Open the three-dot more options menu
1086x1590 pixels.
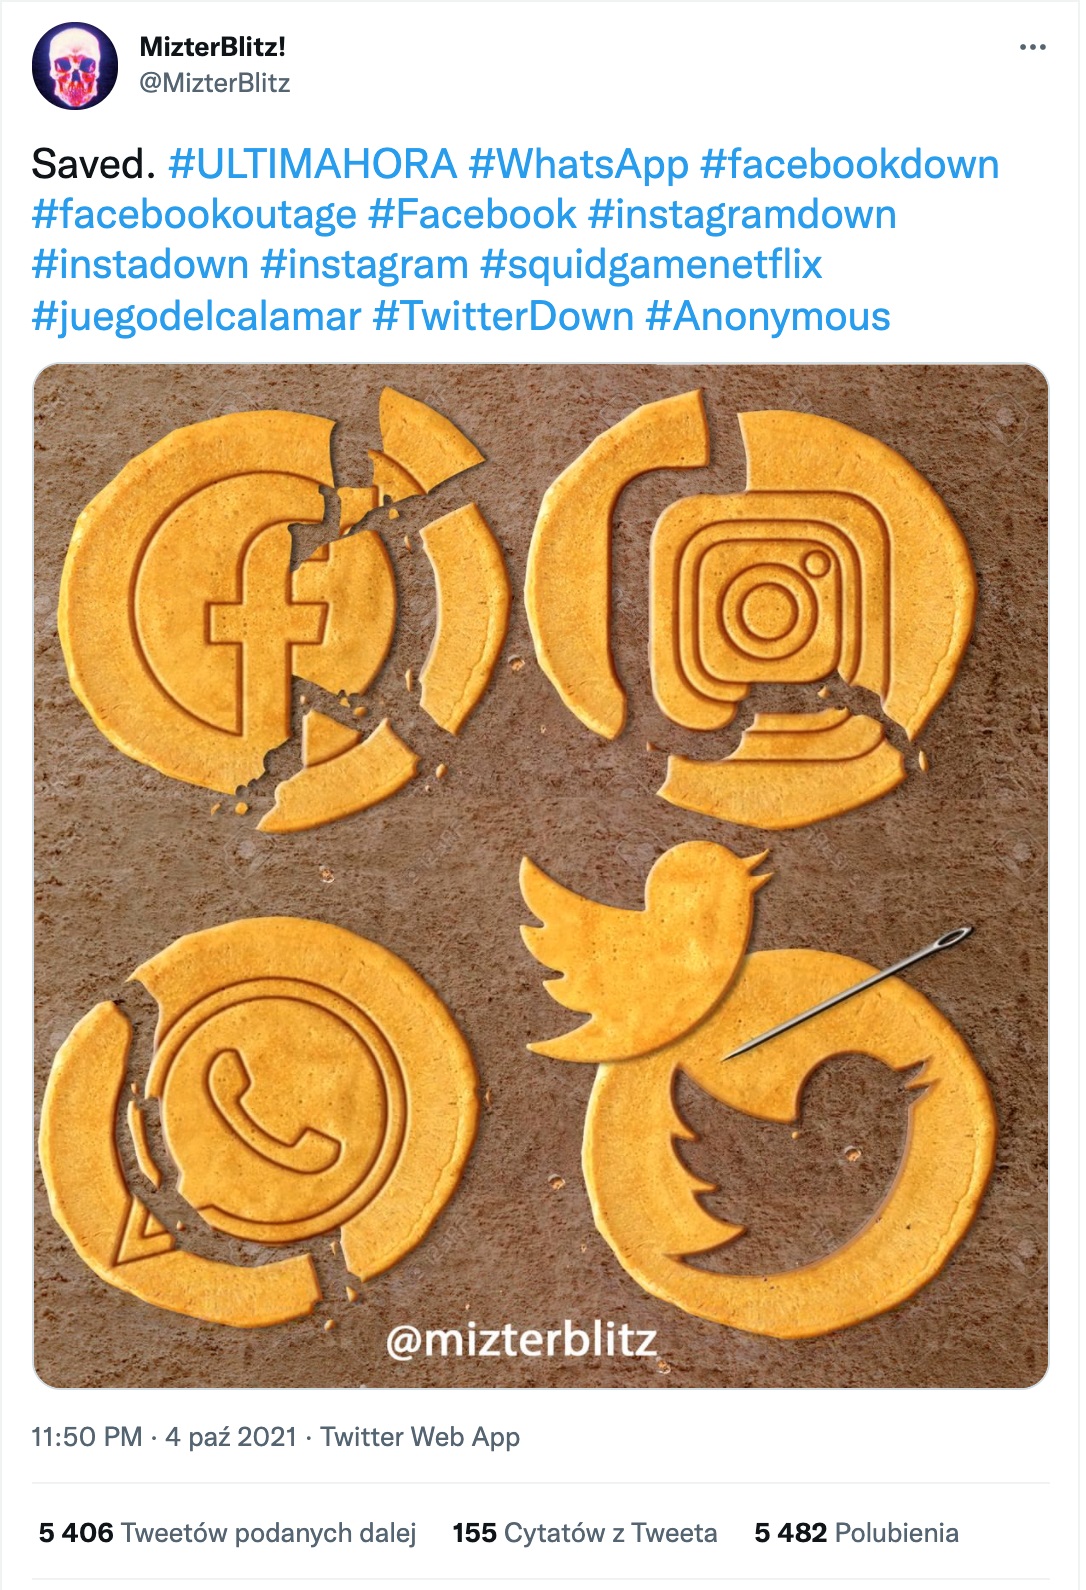tap(1032, 47)
